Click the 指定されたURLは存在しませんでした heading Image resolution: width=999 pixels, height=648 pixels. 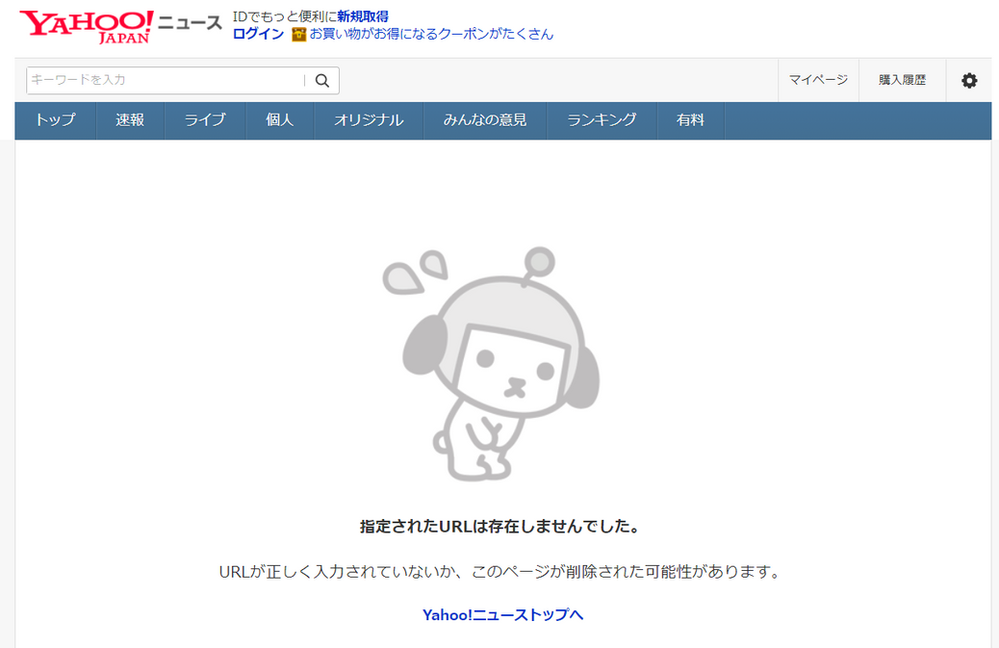coord(500,527)
